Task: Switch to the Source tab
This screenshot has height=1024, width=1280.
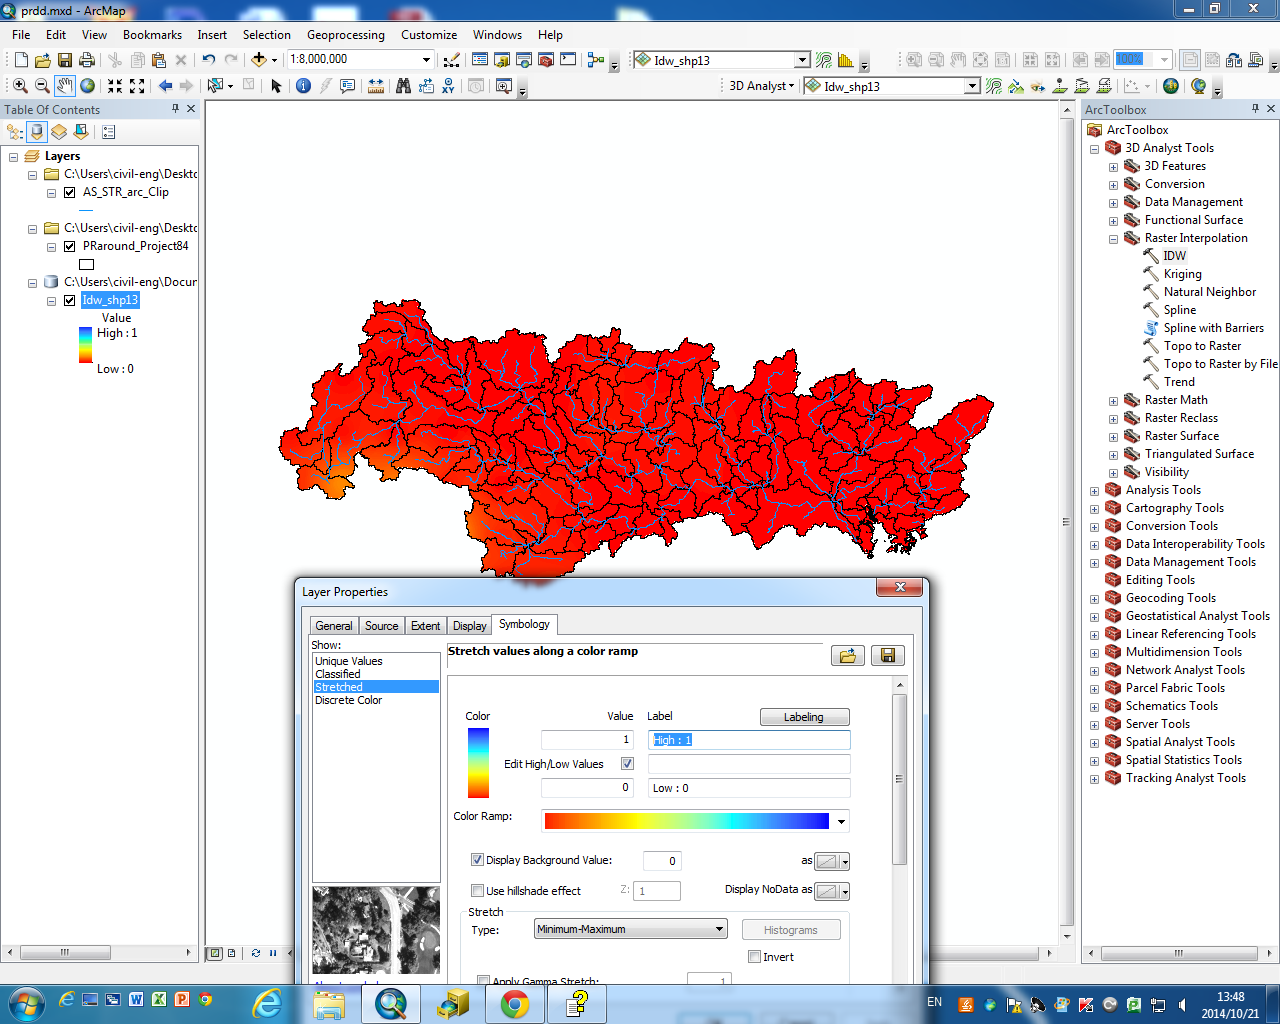Action: (x=381, y=626)
